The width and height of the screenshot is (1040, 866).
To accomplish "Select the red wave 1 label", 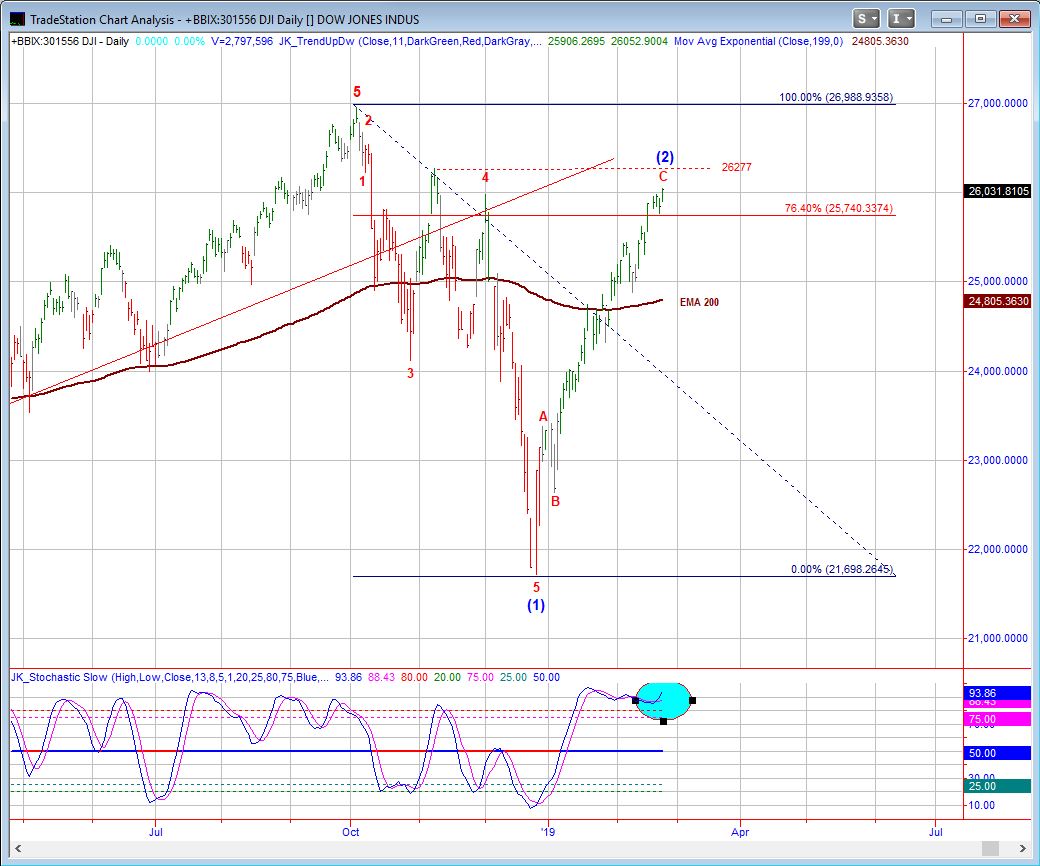I will point(362,180).
